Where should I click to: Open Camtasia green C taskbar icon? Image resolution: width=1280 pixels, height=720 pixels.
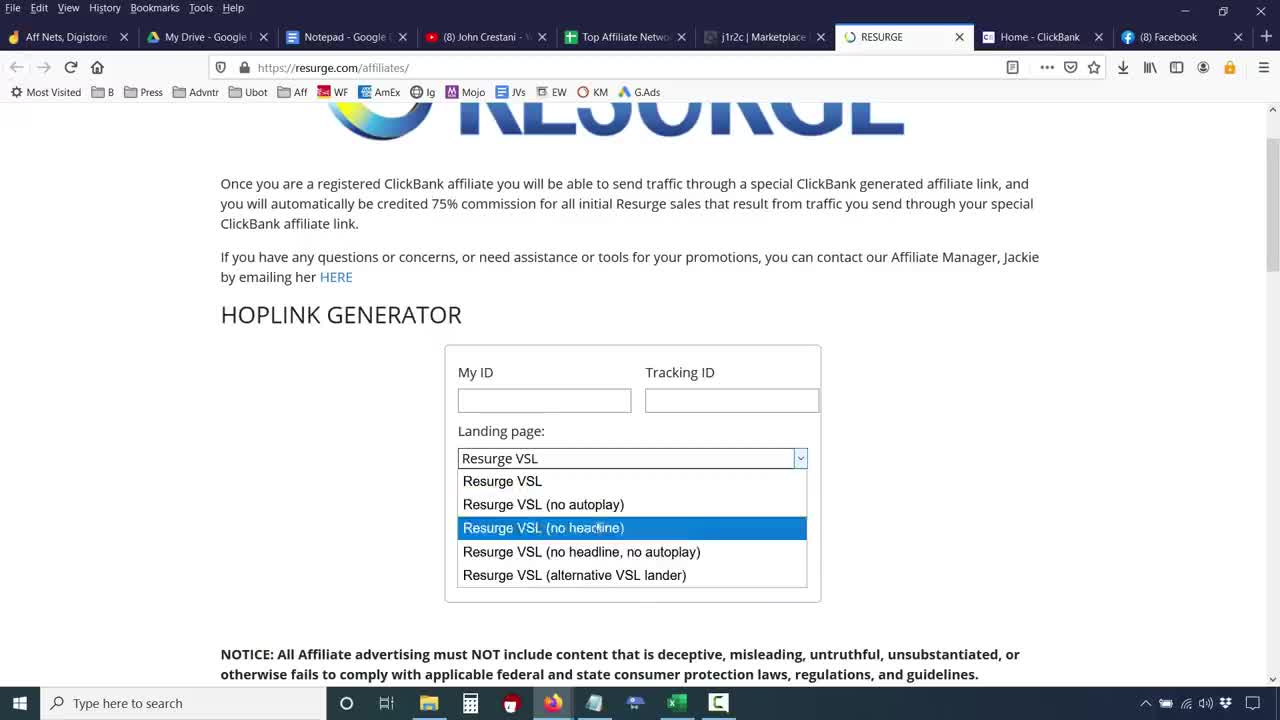718,703
